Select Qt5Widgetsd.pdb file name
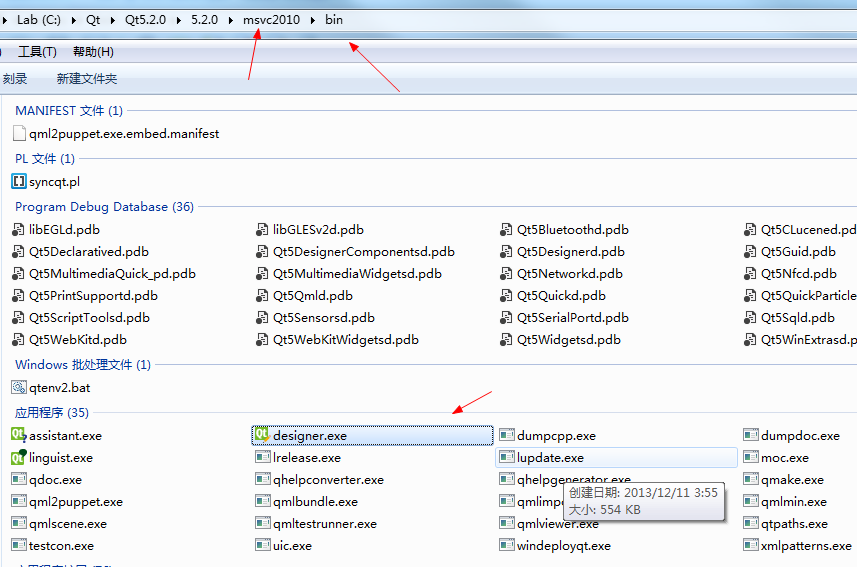This screenshot has height=567, width=857. (x=569, y=340)
